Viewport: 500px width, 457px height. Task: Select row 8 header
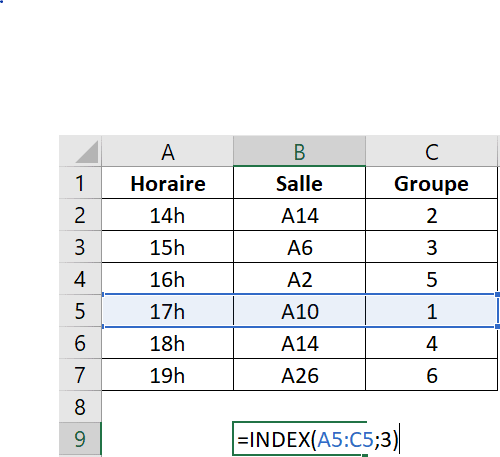(x=80, y=407)
